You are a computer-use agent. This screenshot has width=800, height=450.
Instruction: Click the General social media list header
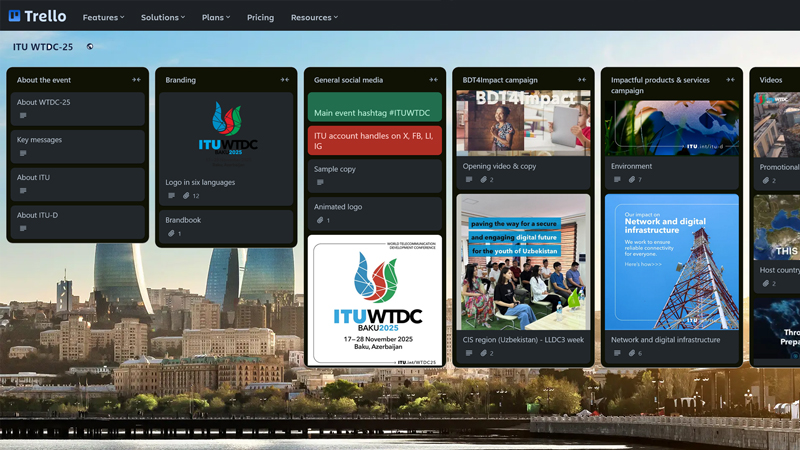pos(348,80)
